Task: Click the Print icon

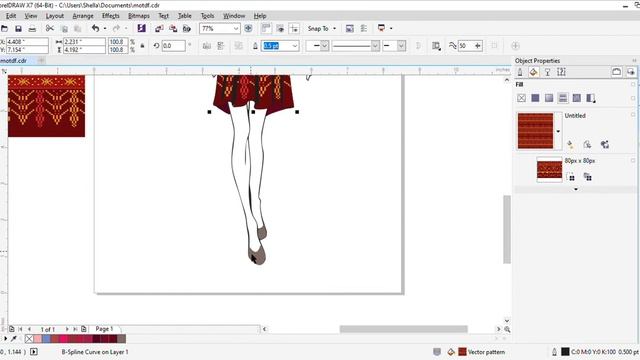Action: 32,29
